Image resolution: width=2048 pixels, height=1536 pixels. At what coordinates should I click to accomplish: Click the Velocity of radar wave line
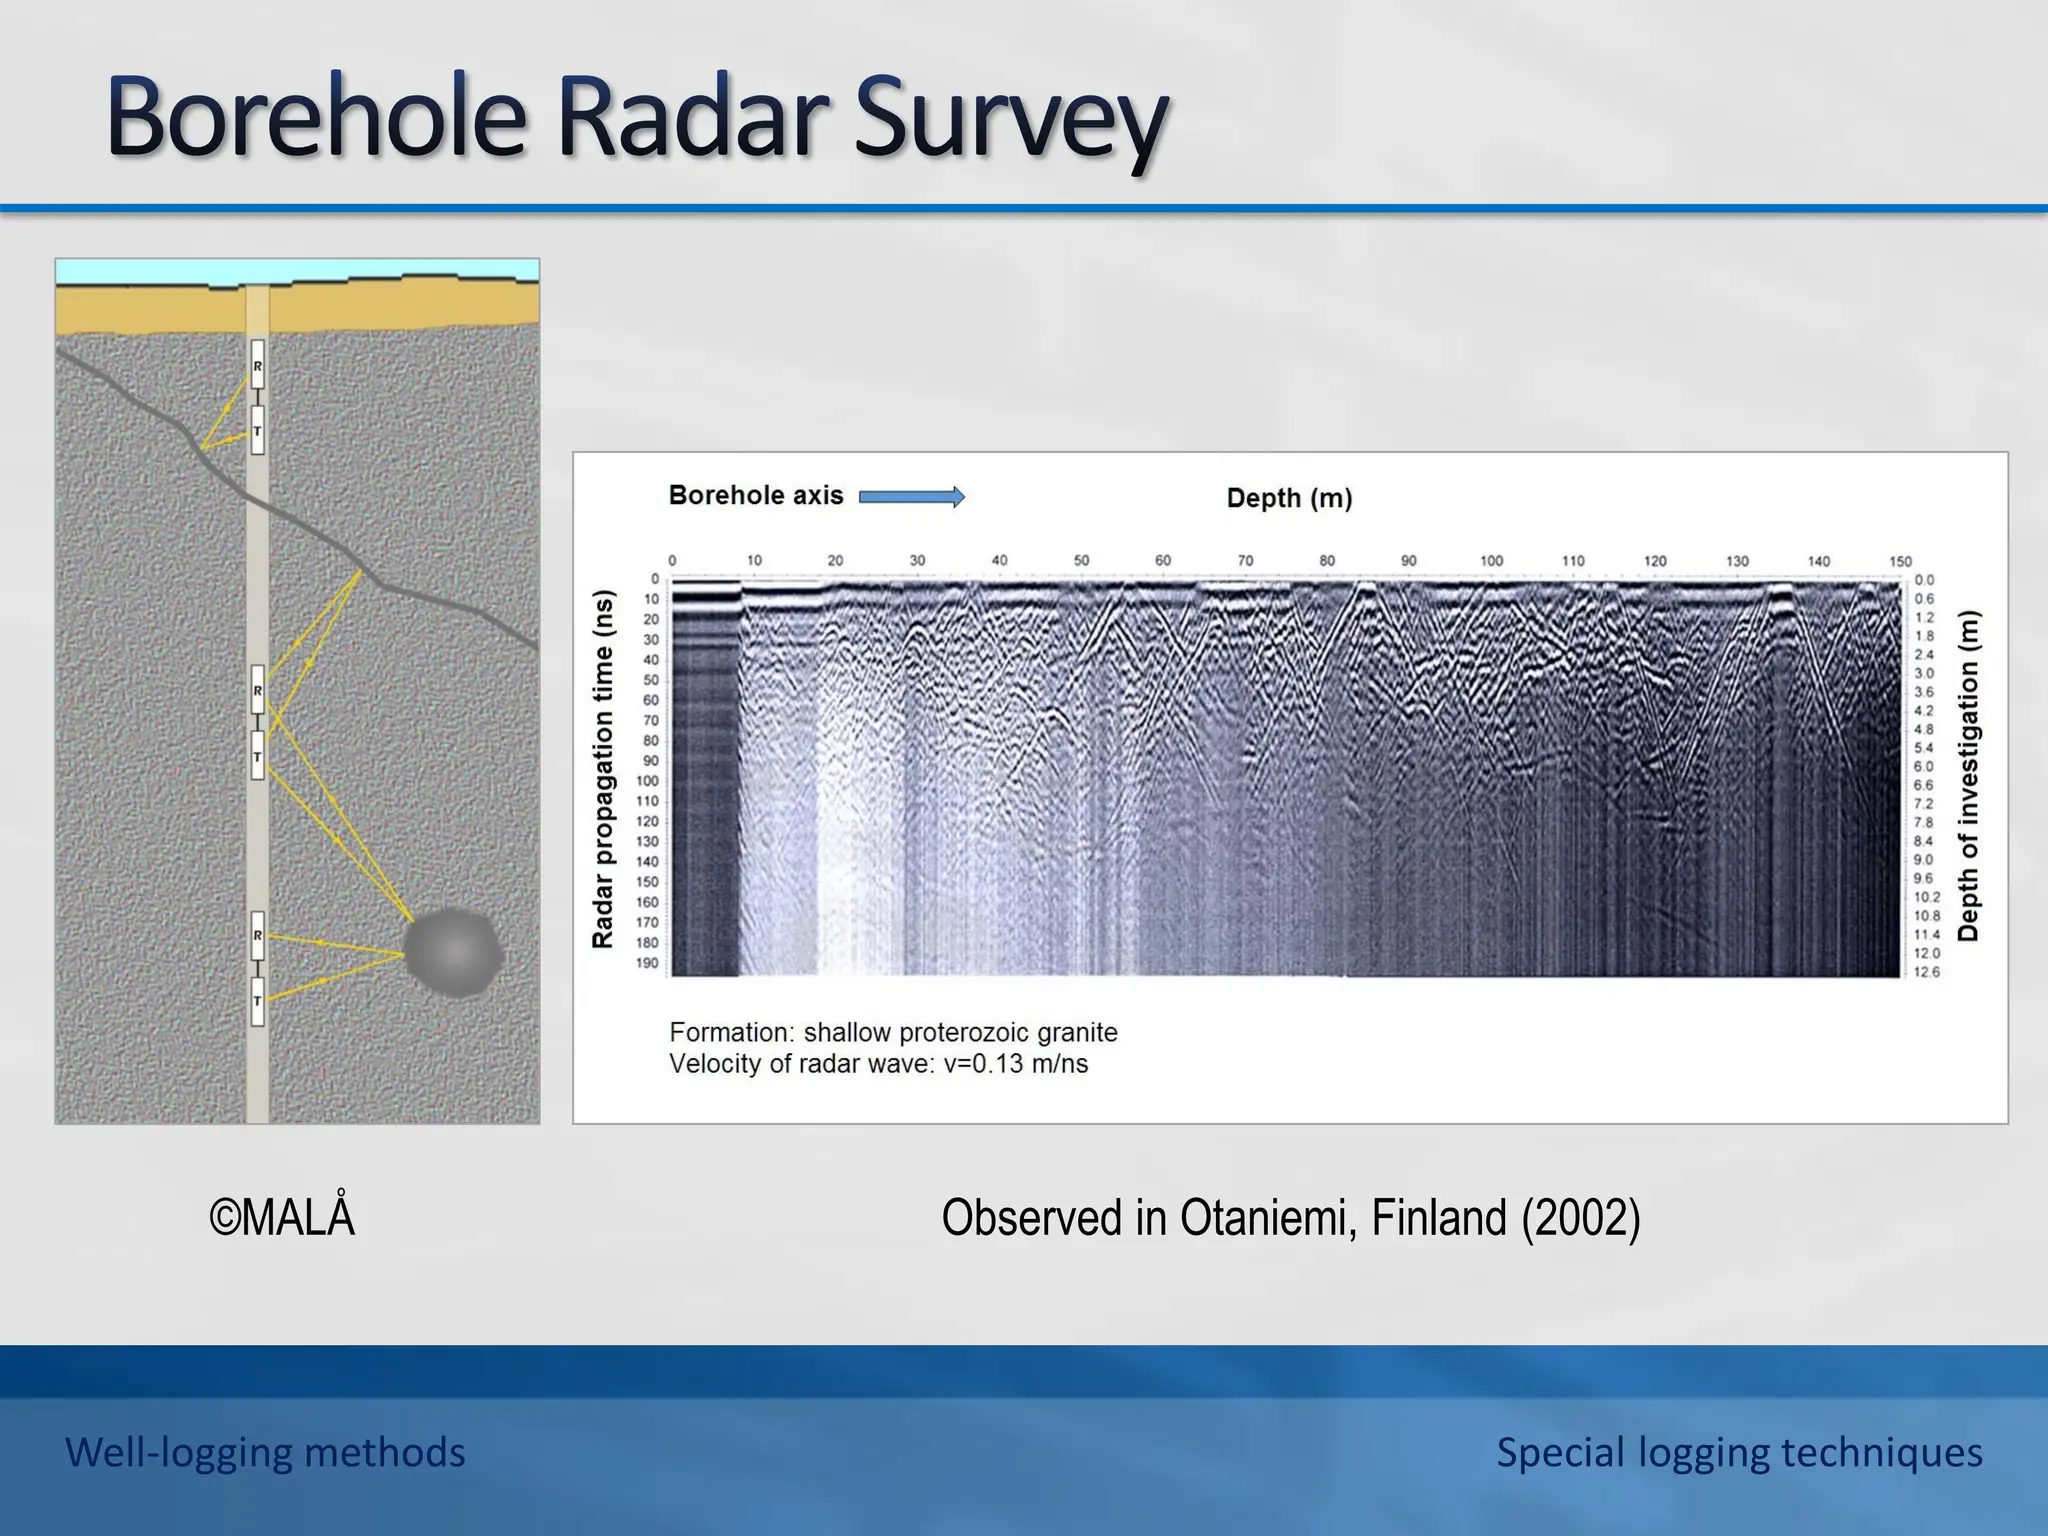878,1064
